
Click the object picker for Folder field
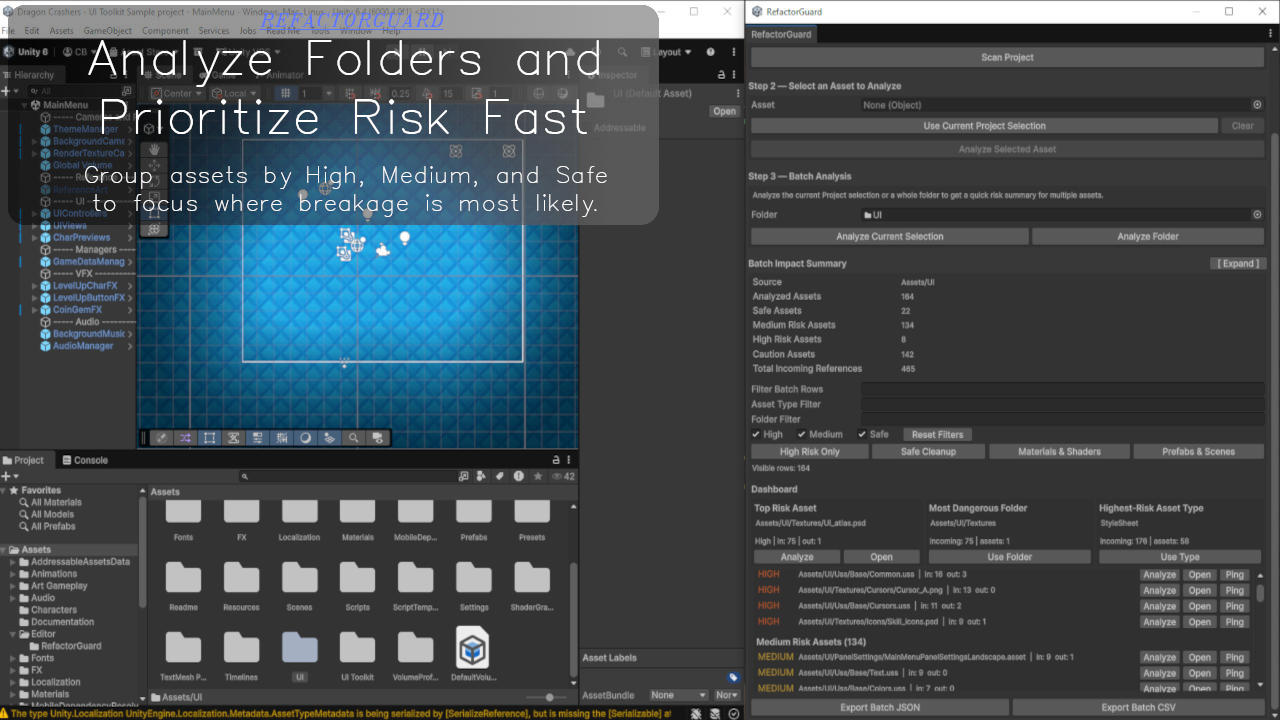[x=1257, y=215]
